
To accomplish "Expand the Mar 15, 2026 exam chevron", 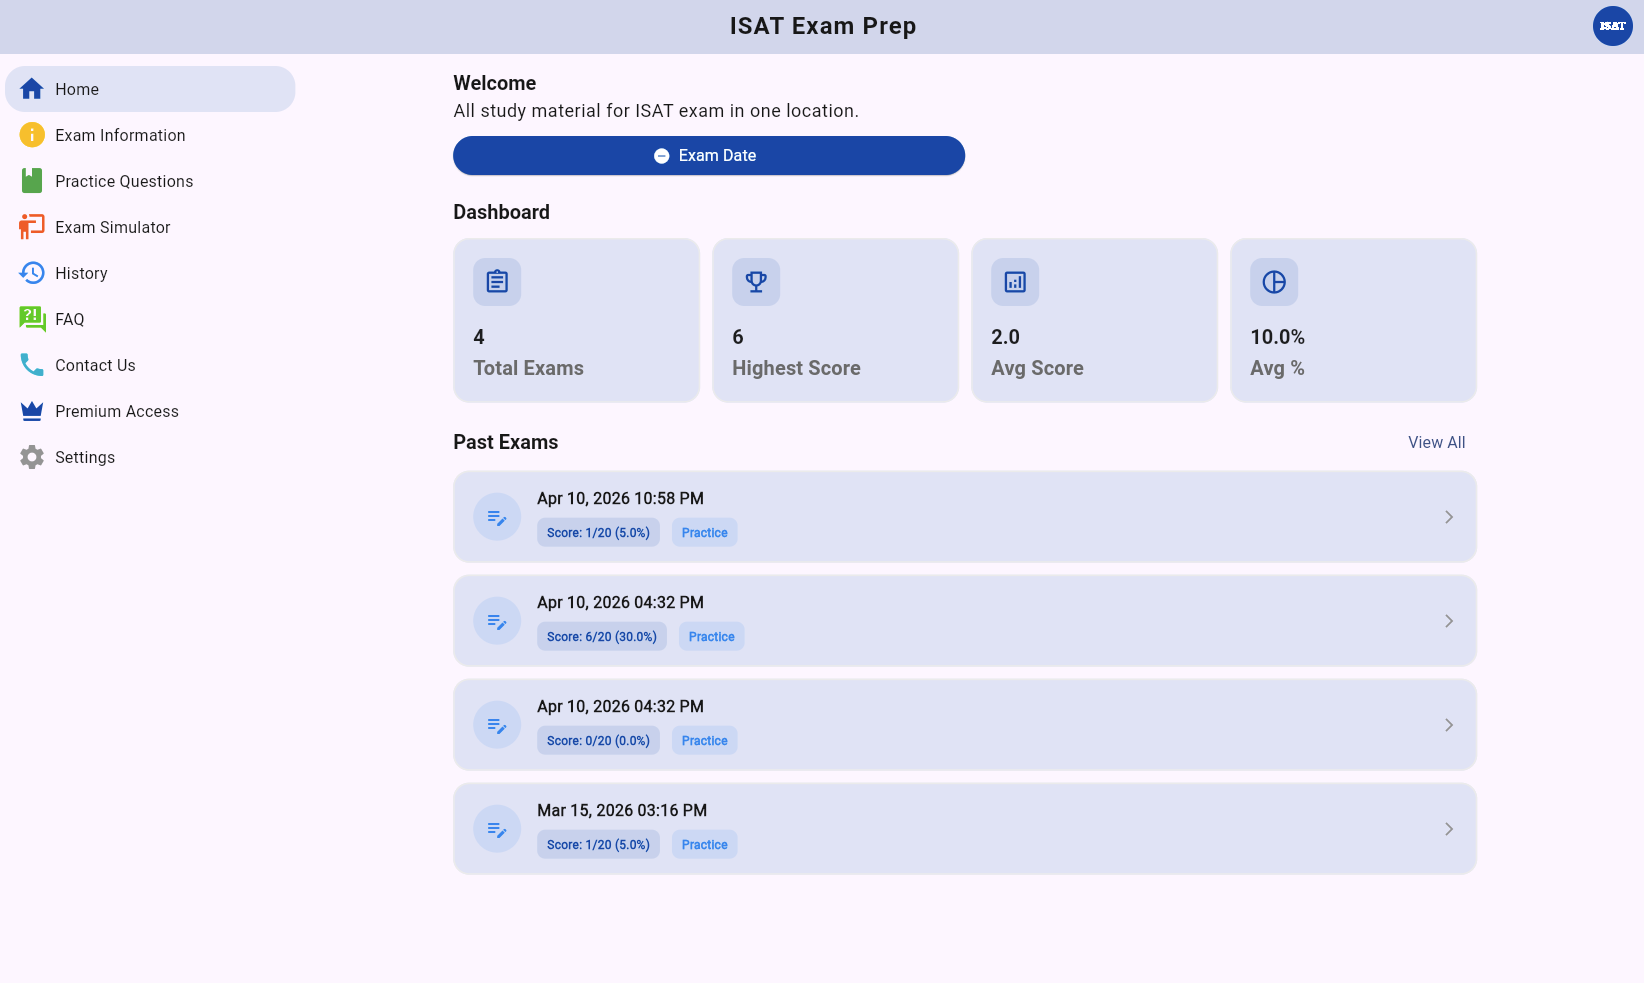I will 1448,829.
